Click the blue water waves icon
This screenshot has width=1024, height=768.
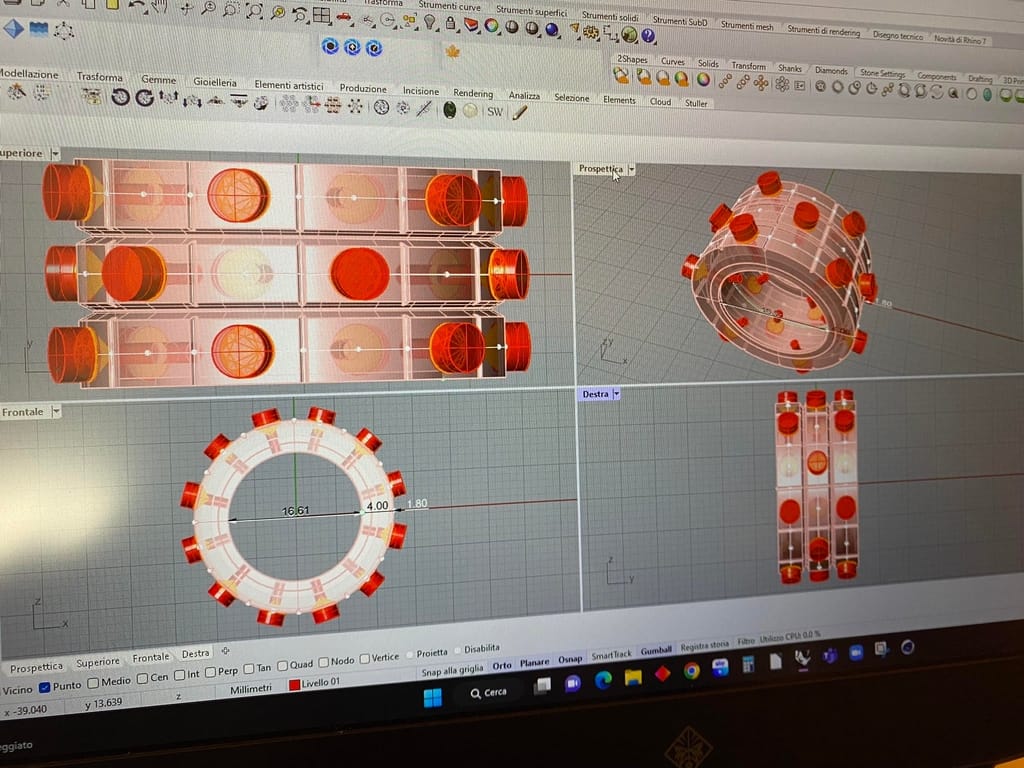tap(39, 29)
